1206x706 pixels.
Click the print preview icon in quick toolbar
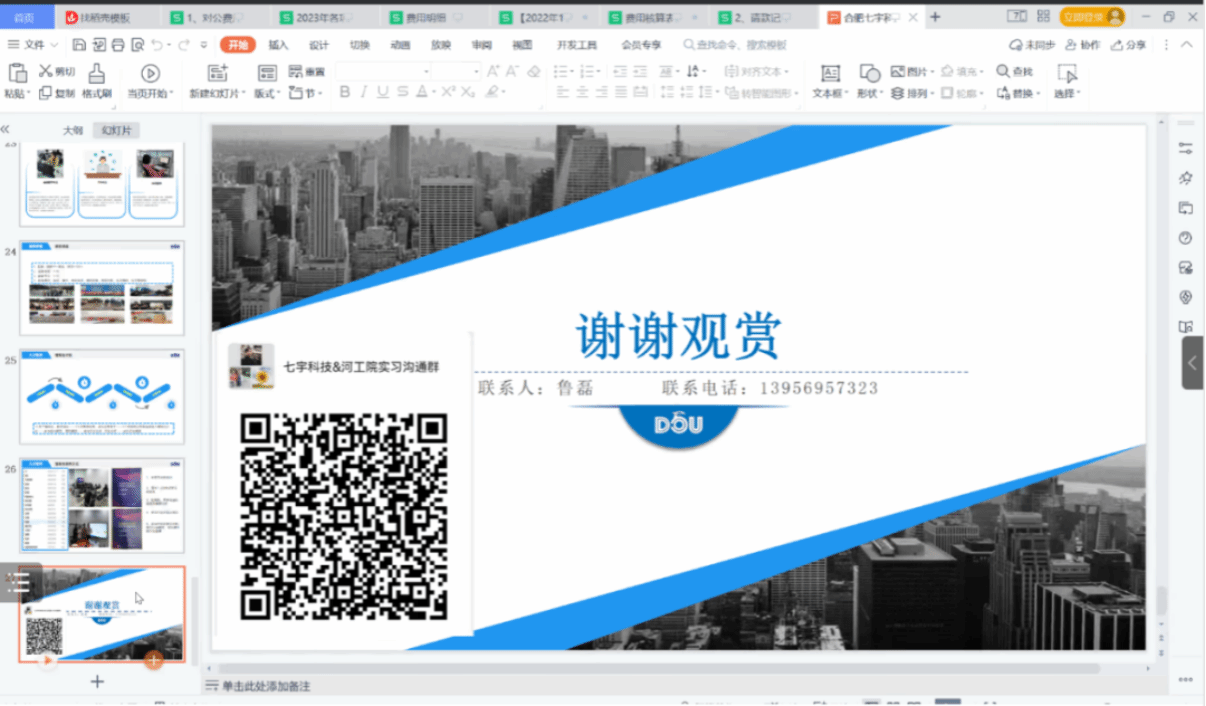pos(136,45)
